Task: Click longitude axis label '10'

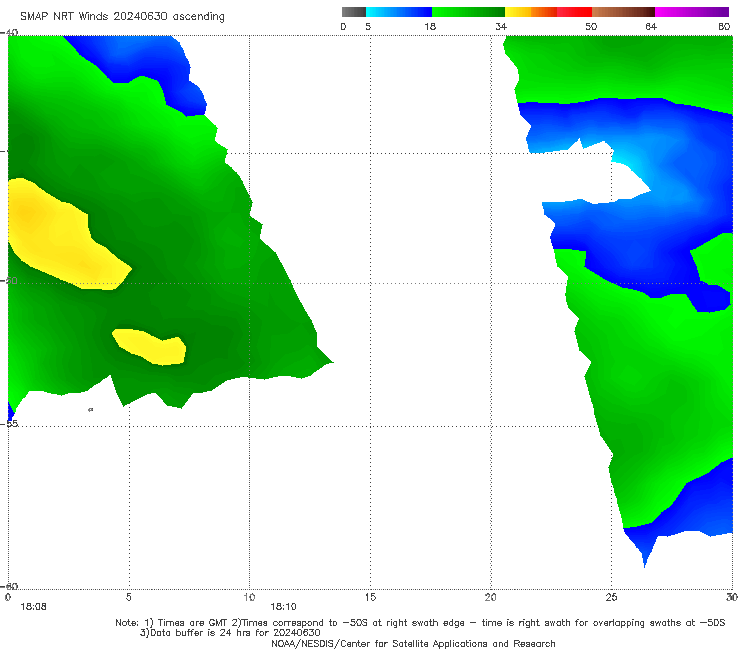Action: tap(249, 597)
